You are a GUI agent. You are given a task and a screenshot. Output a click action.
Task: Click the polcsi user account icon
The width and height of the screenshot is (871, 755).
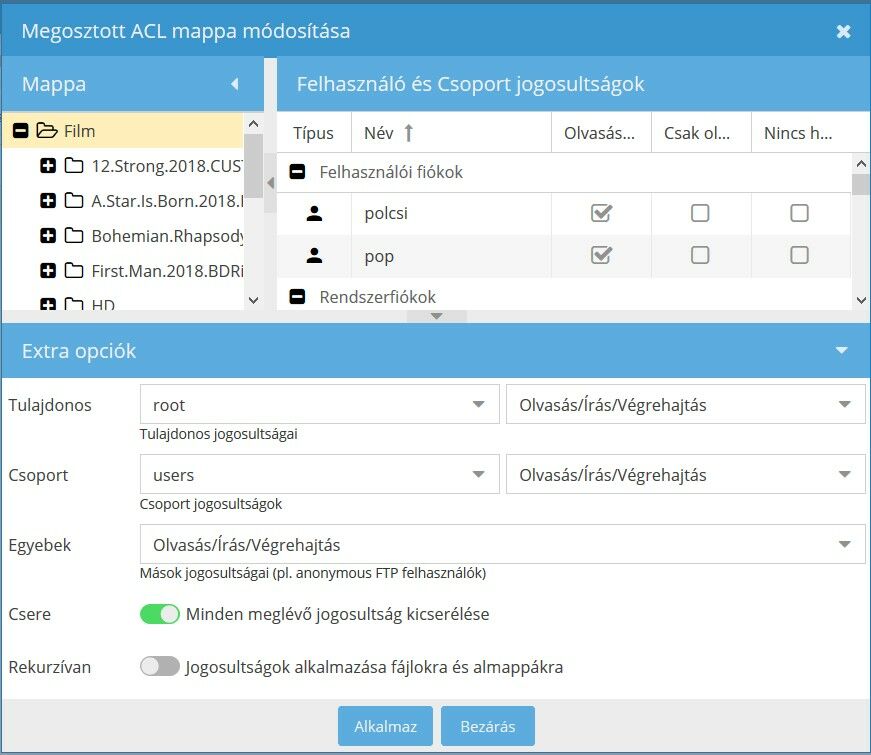[314, 213]
